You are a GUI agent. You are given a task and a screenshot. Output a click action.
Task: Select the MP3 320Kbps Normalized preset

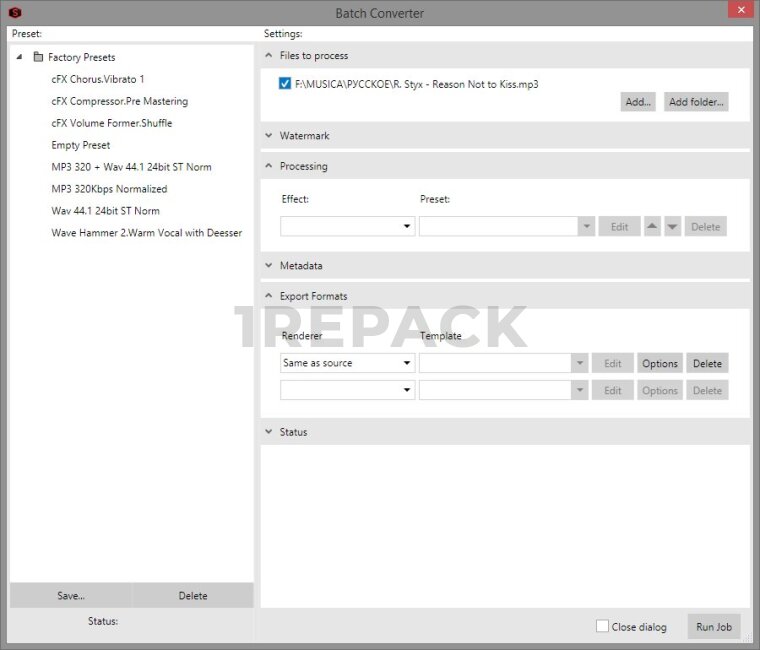click(x=109, y=189)
